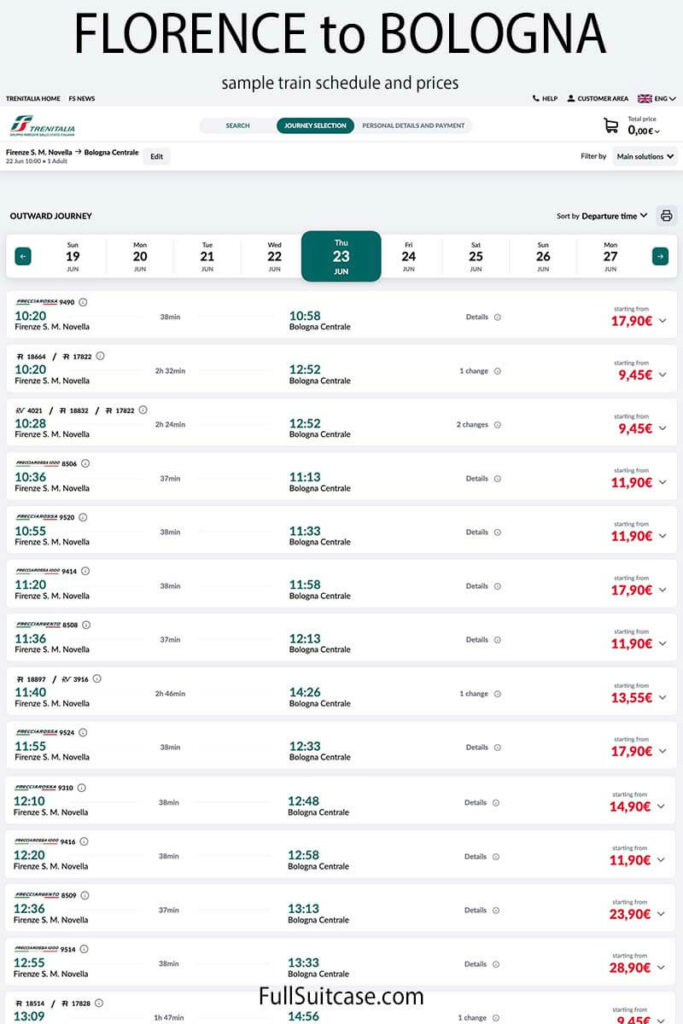Image resolution: width=683 pixels, height=1024 pixels.
Task: Go to next dates with right arrow
Action: pyautogui.click(x=660, y=257)
